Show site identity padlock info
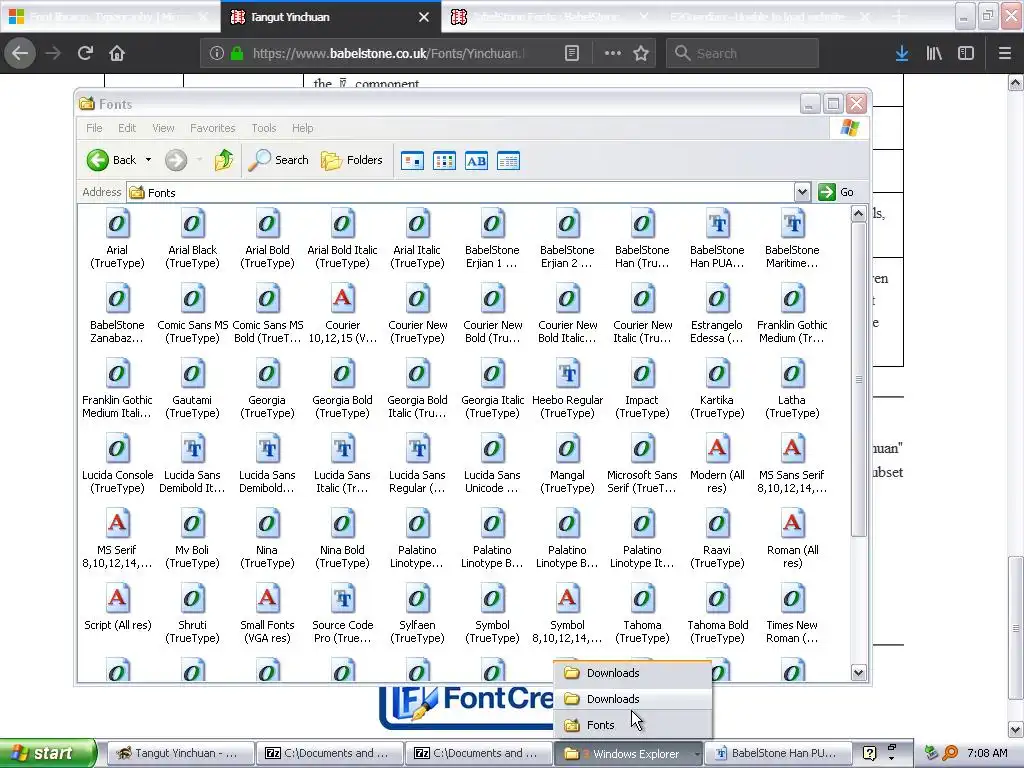This screenshot has height=768, width=1024. (x=237, y=53)
